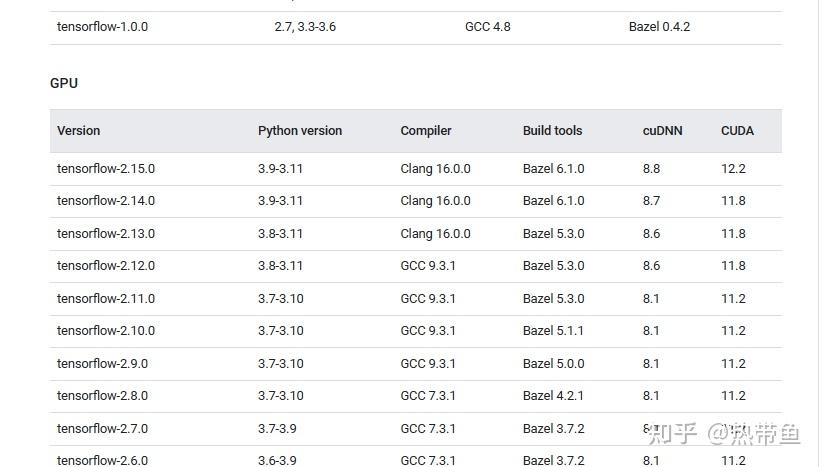Click the Compiler column header
Image resolution: width=822 pixels, height=467 pixels.
point(426,131)
